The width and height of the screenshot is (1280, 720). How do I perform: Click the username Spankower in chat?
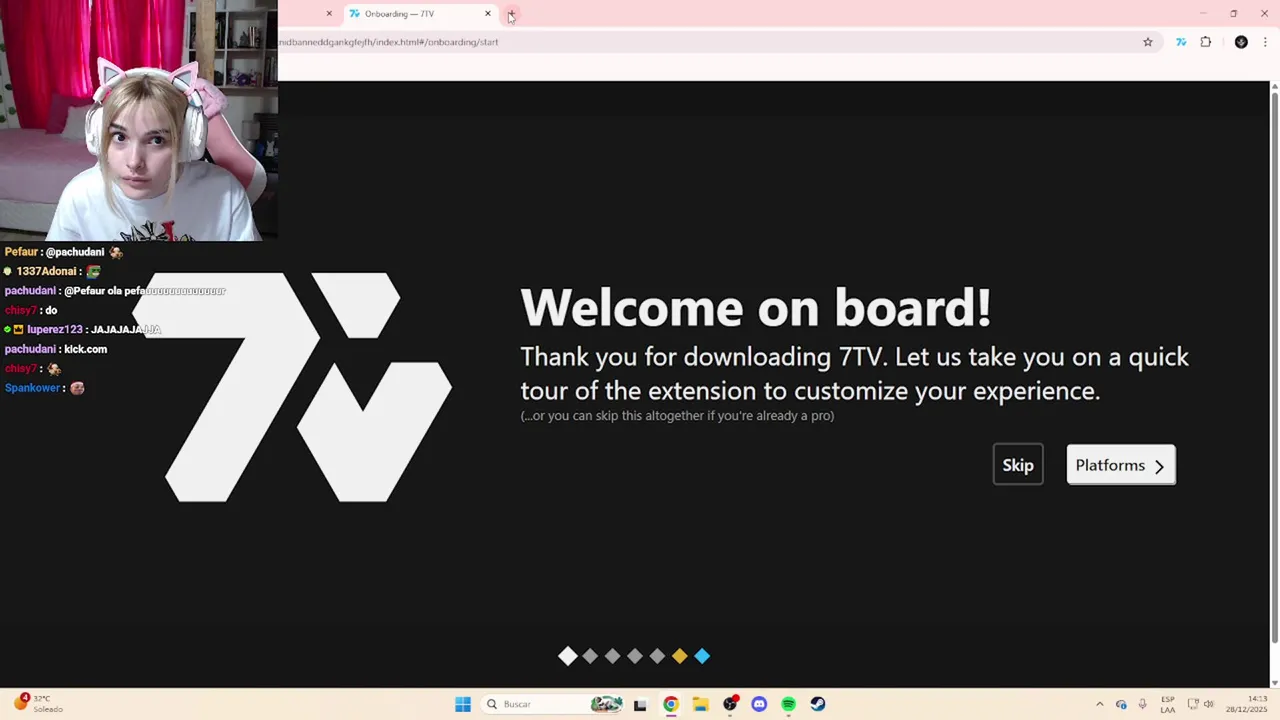pos(32,388)
